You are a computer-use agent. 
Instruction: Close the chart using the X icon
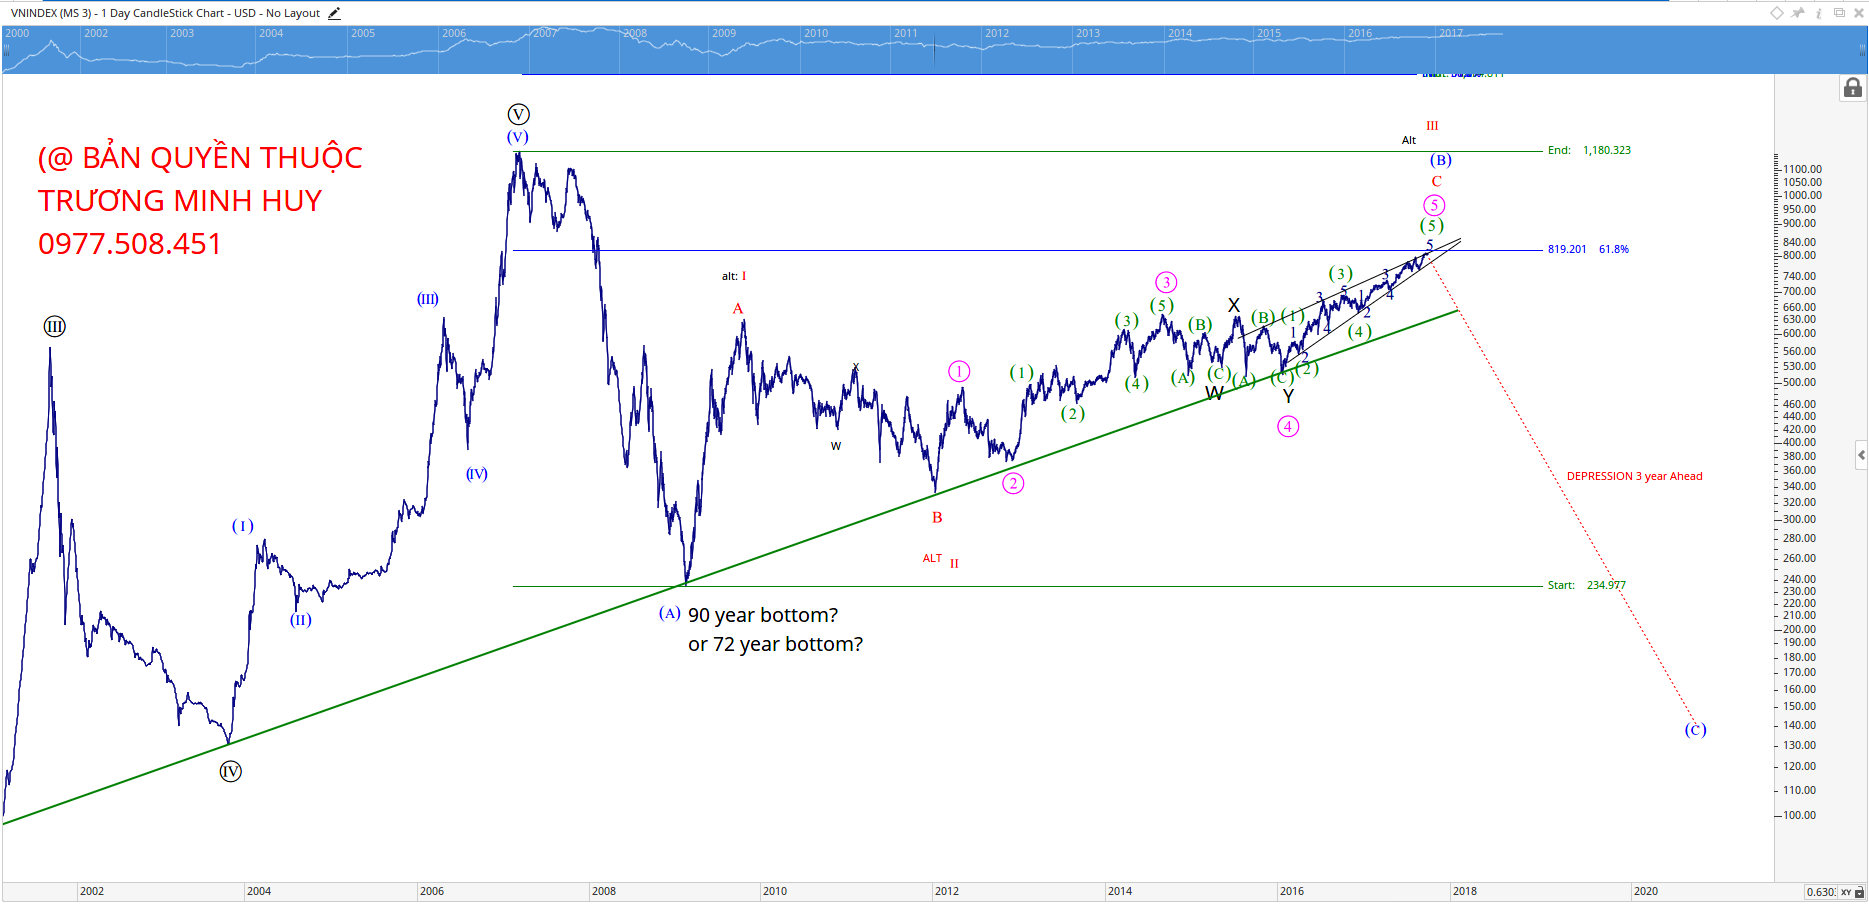[x=1858, y=13]
